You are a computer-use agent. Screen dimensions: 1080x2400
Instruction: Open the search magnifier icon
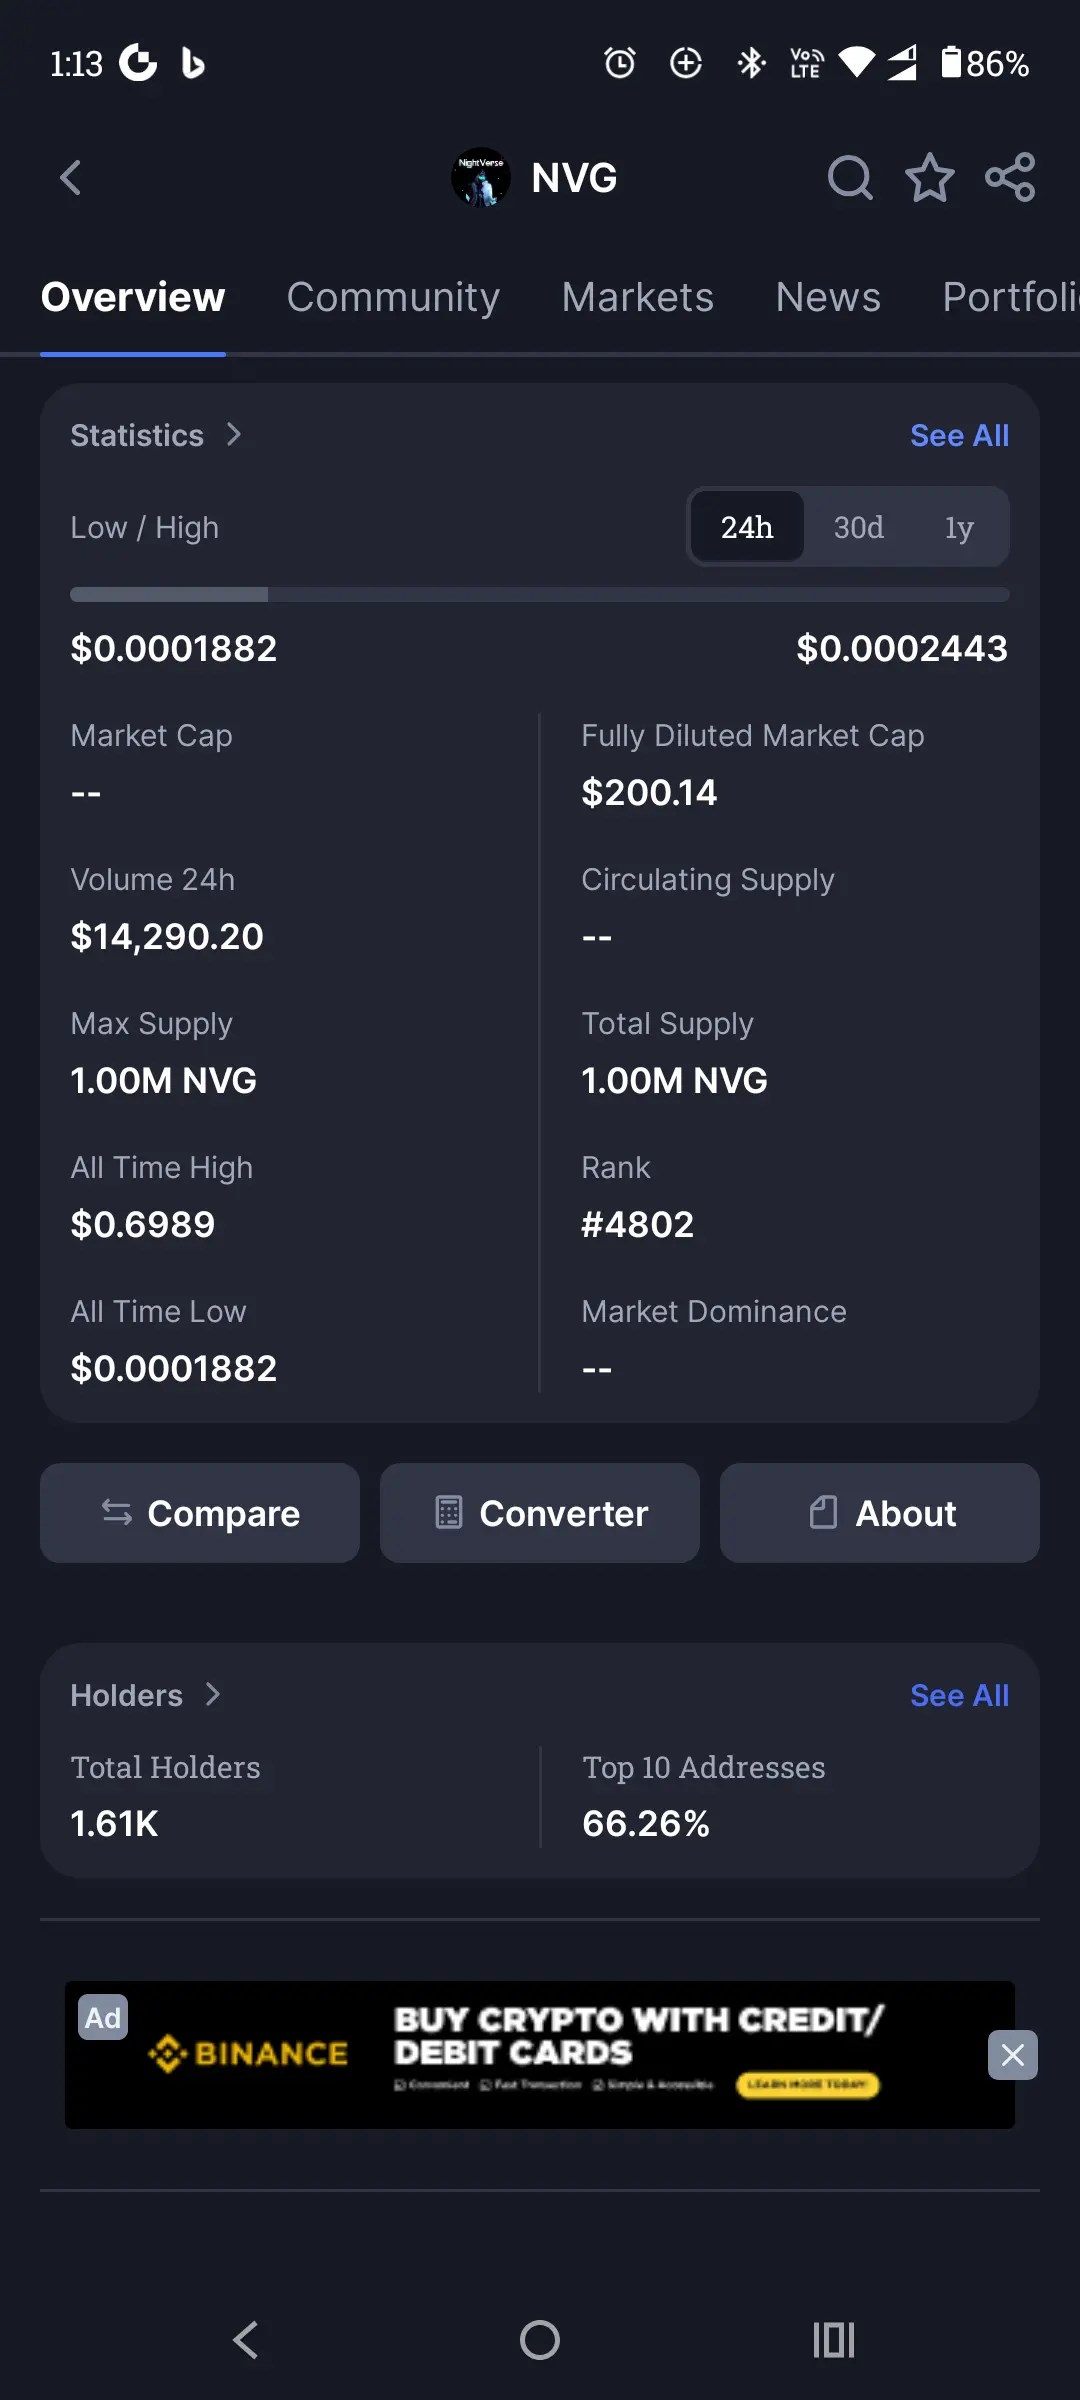850,178
